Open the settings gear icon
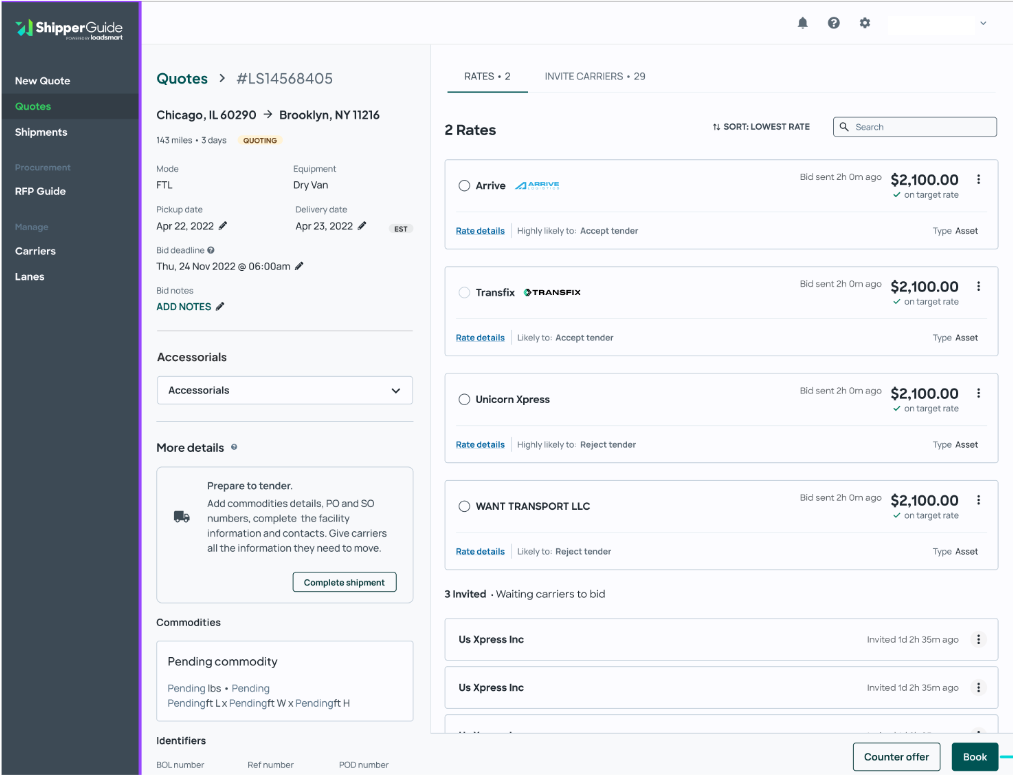1013x778 pixels. coord(864,23)
